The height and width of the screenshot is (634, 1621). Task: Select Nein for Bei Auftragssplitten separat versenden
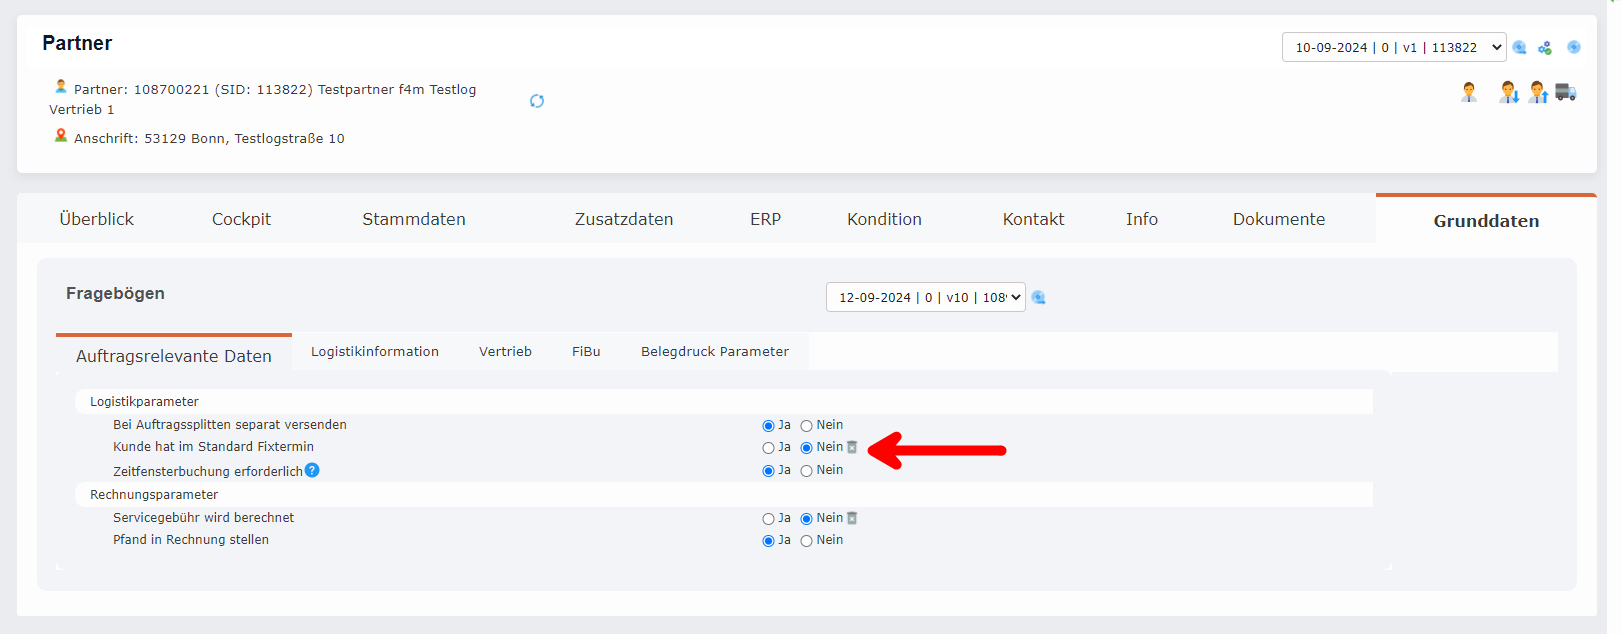(x=806, y=426)
